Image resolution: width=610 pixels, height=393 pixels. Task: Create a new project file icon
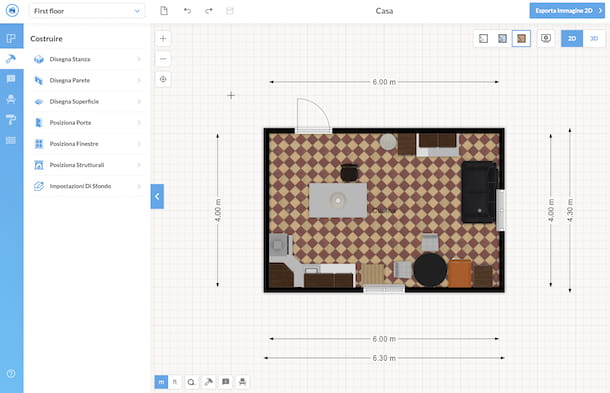164,11
